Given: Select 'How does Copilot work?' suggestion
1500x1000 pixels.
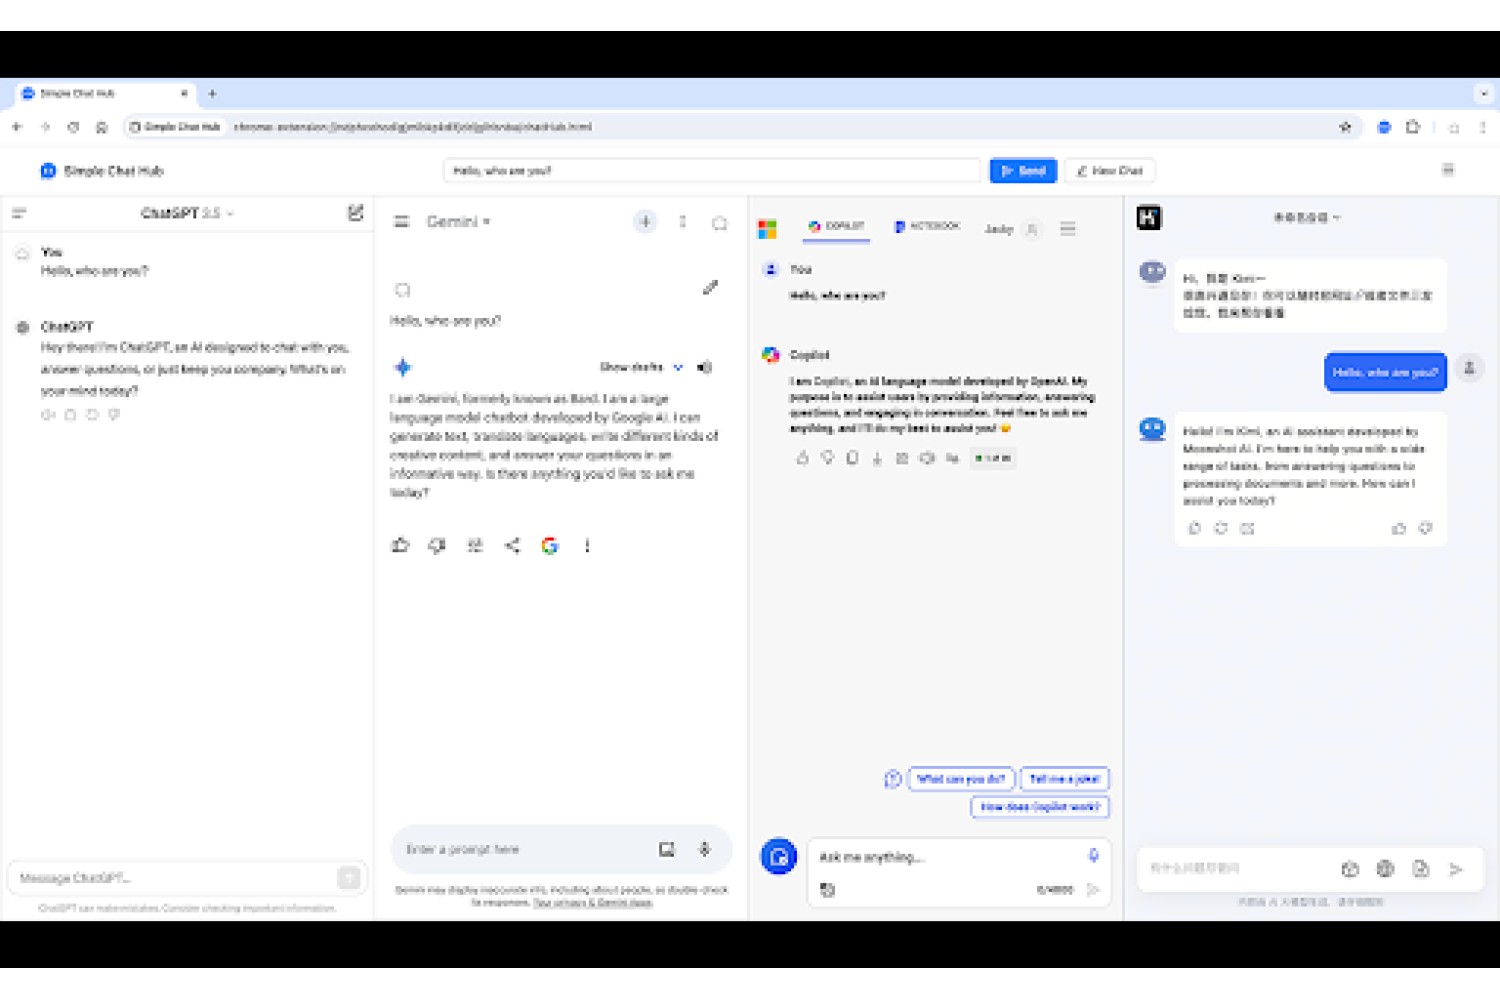Looking at the screenshot, I should pyautogui.click(x=1040, y=807).
